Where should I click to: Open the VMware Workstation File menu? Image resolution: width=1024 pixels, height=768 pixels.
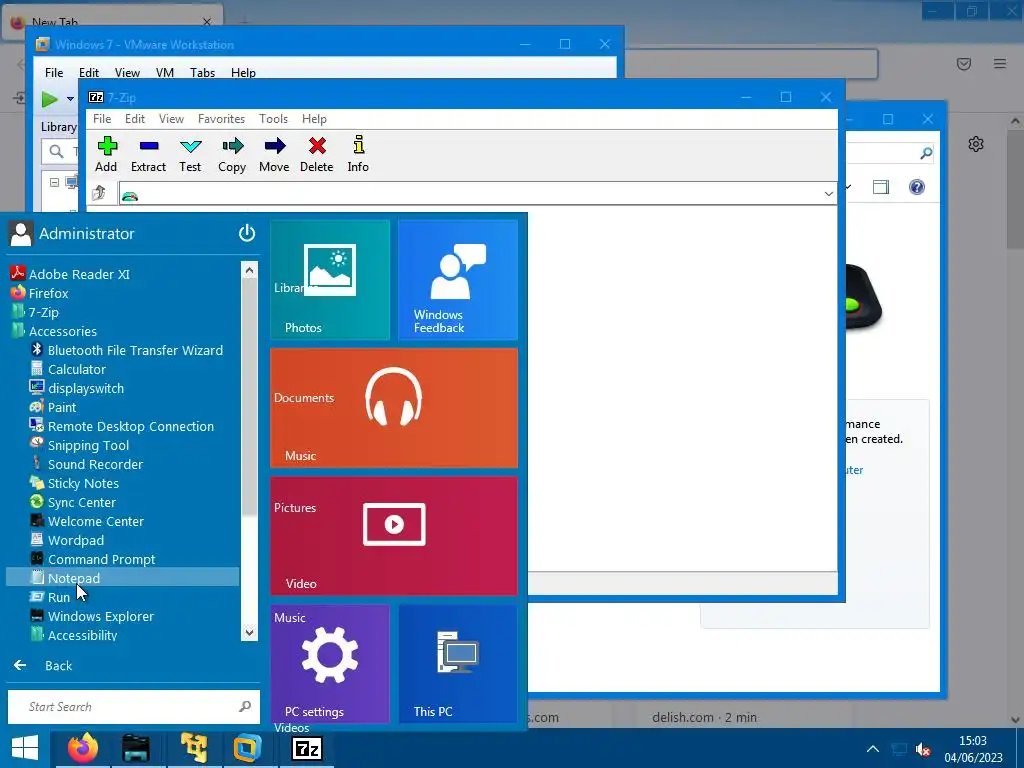tap(54, 72)
